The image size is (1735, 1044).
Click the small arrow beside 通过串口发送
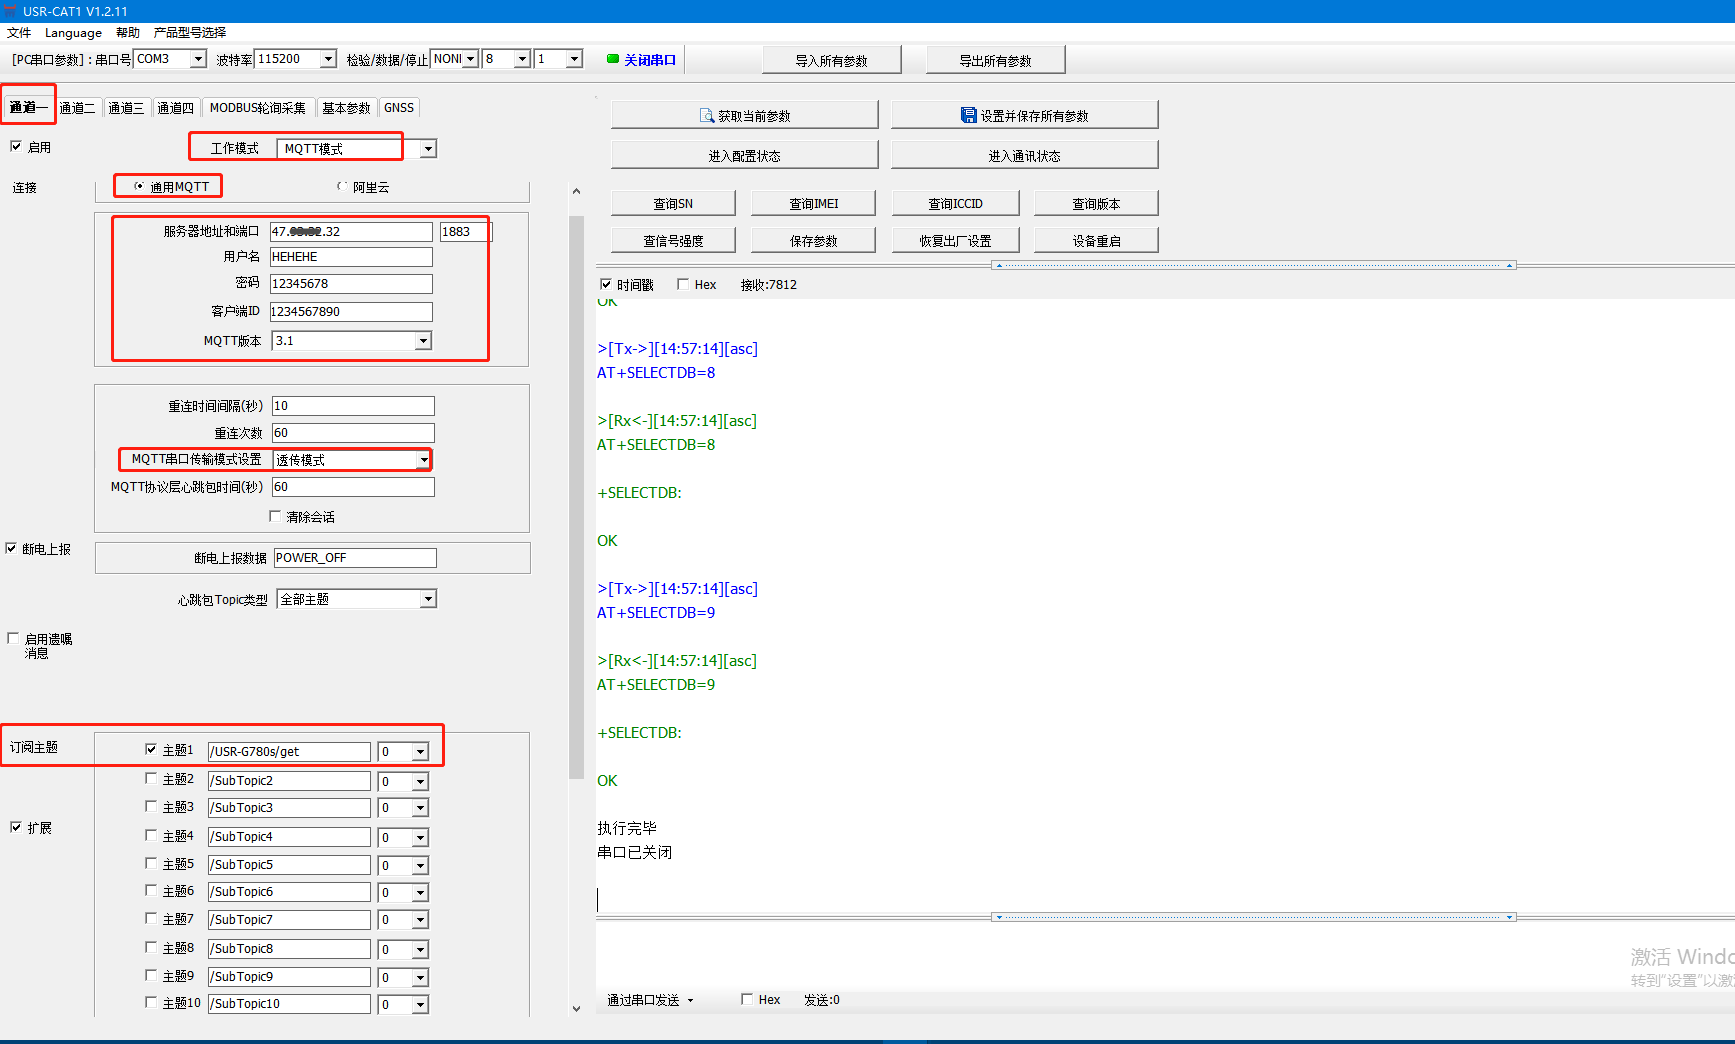pyautogui.click(x=690, y=1001)
